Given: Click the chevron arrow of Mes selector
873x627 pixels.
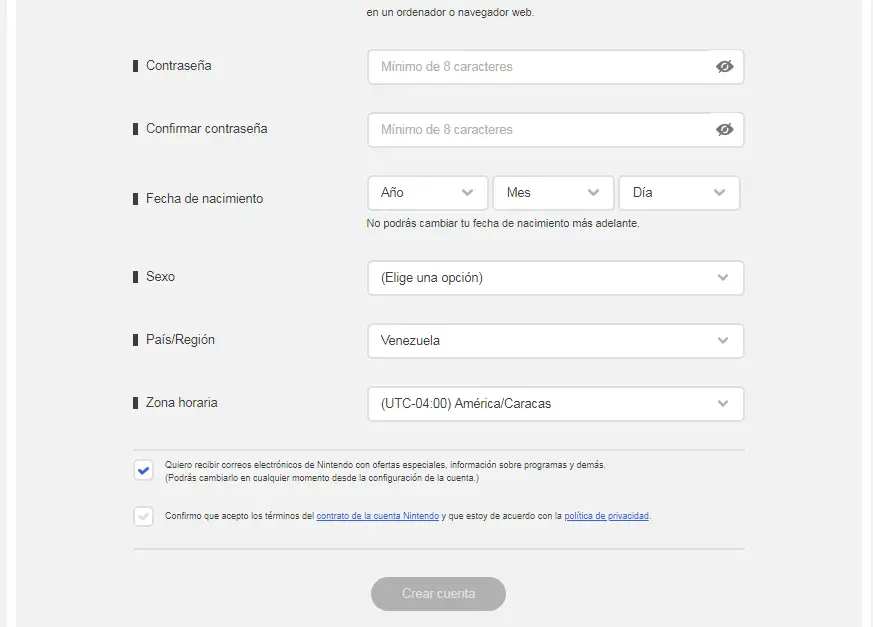Looking at the screenshot, I should tap(593, 193).
